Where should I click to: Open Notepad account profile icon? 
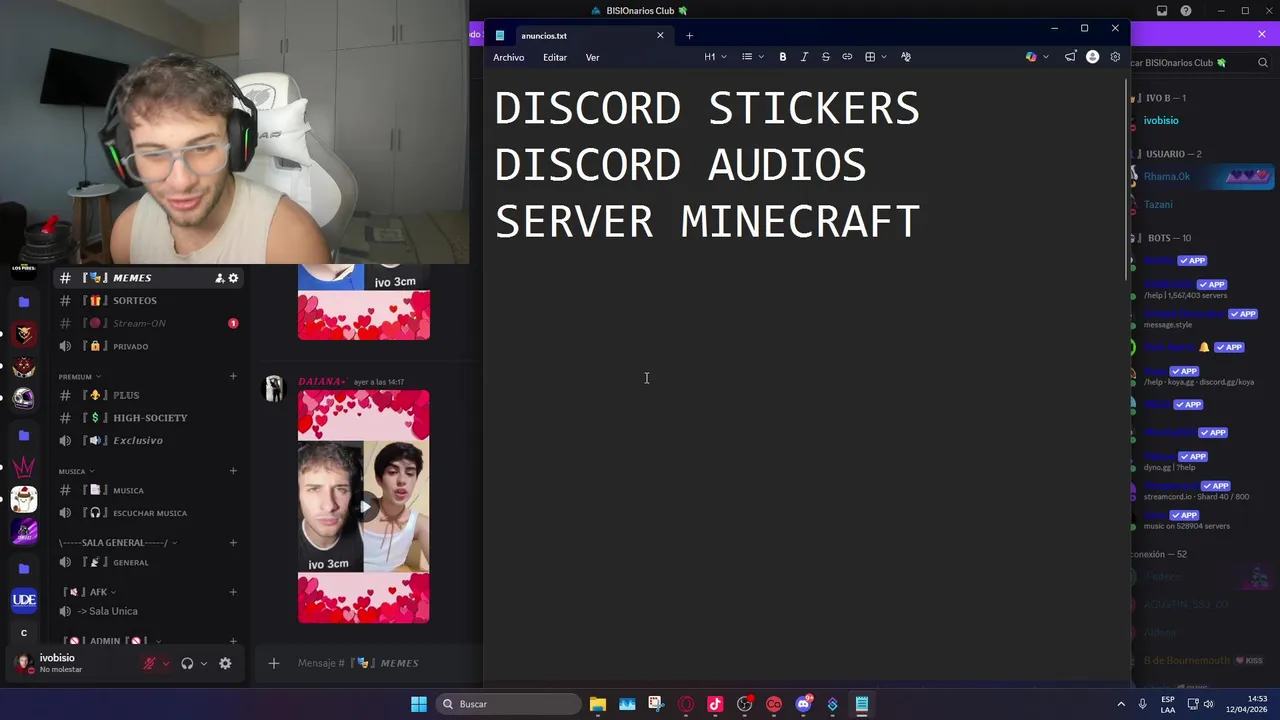(1092, 57)
